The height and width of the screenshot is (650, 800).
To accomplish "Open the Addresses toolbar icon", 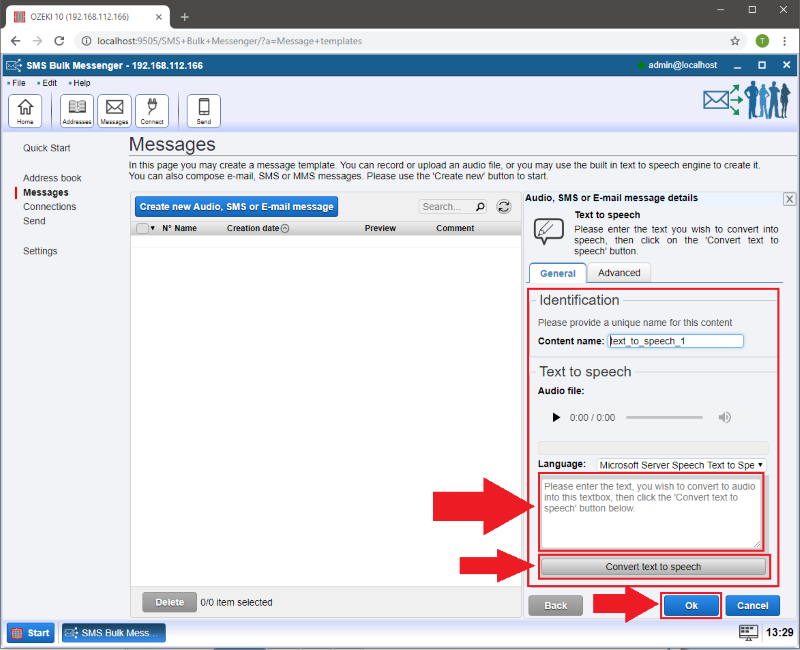I will 77,110.
